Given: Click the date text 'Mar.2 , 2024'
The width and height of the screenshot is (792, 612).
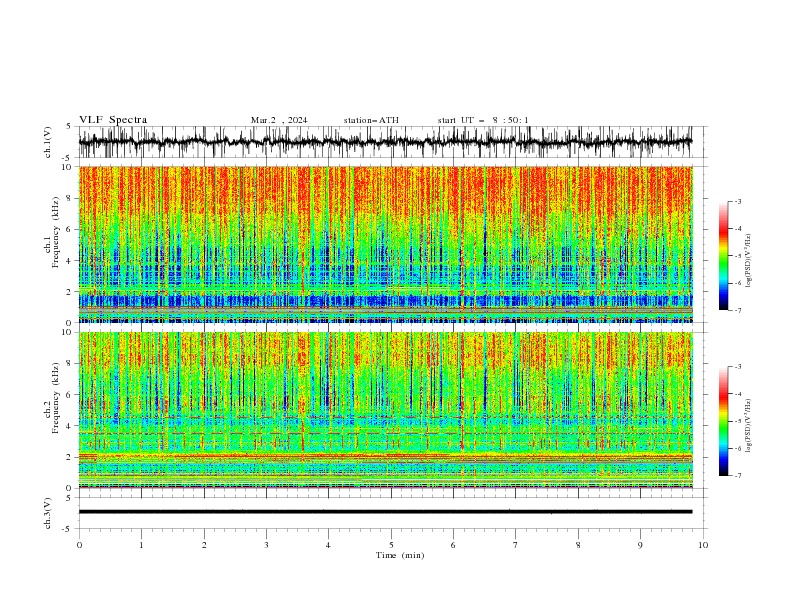Looking at the screenshot, I should [279, 120].
